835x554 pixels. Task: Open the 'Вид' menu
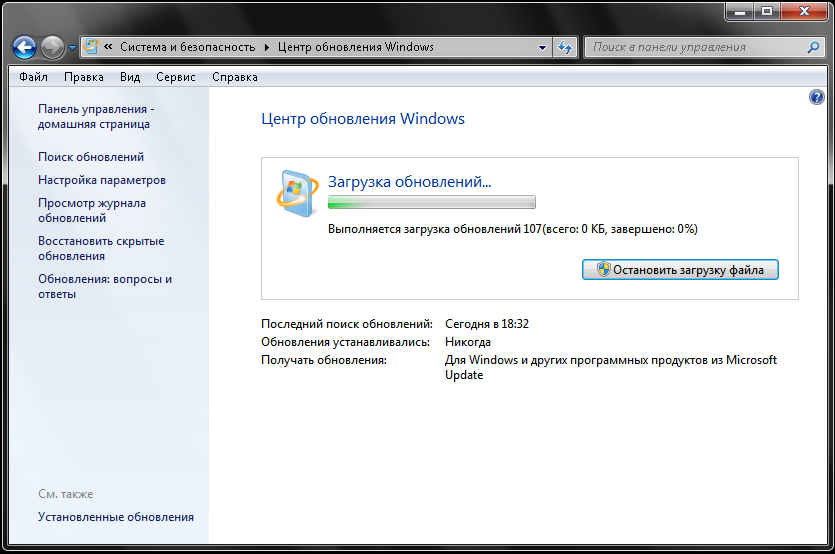pos(130,77)
